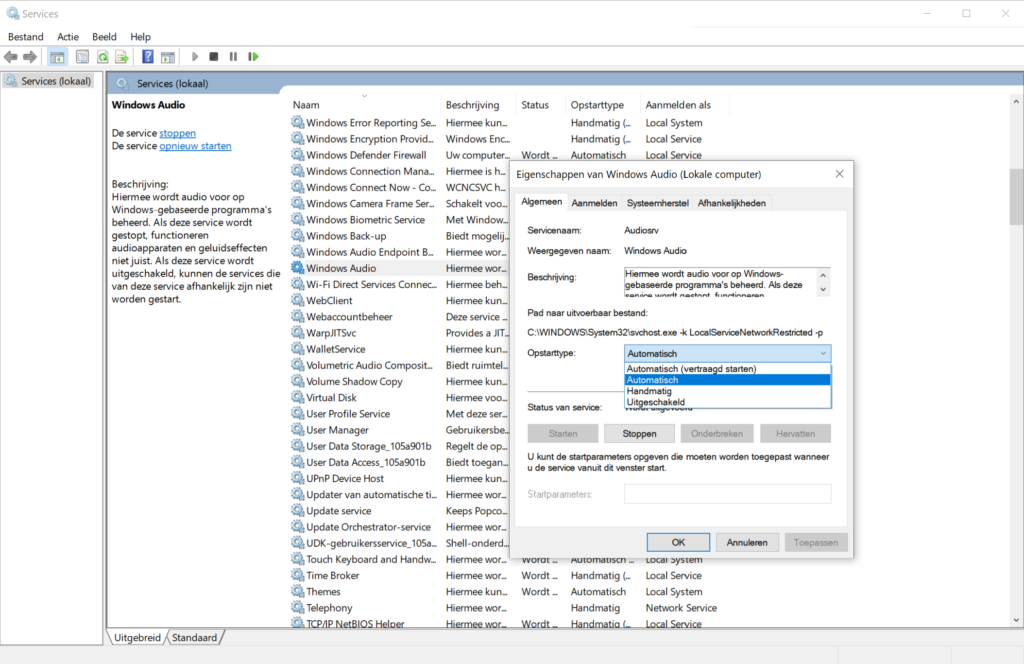Sort by the Beschrijving column header
The height and width of the screenshot is (664, 1024).
pyautogui.click(x=479, y=104)
